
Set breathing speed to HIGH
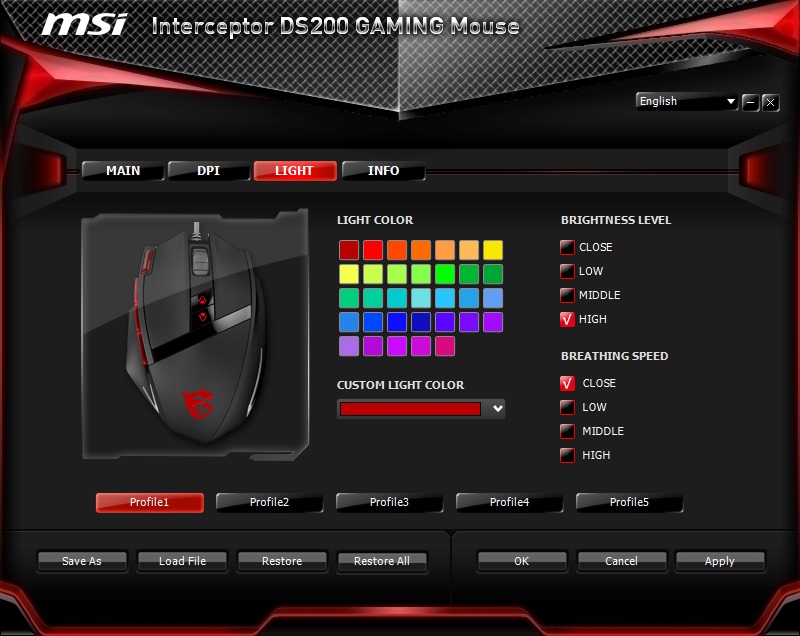coord(568,455)
